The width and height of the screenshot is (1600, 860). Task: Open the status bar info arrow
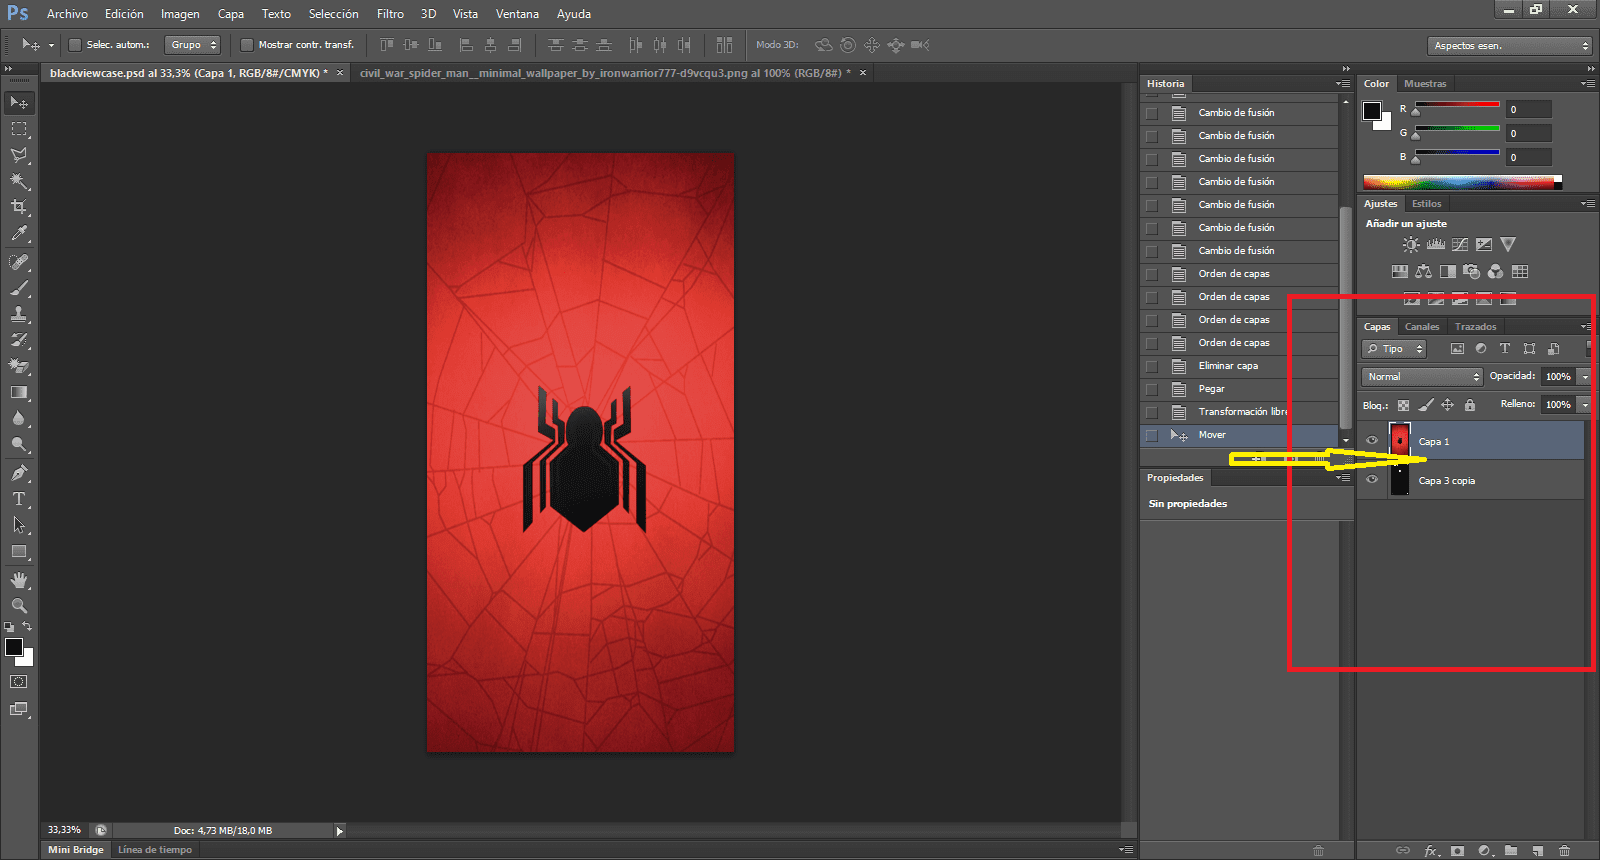click(x=340, y=831)
